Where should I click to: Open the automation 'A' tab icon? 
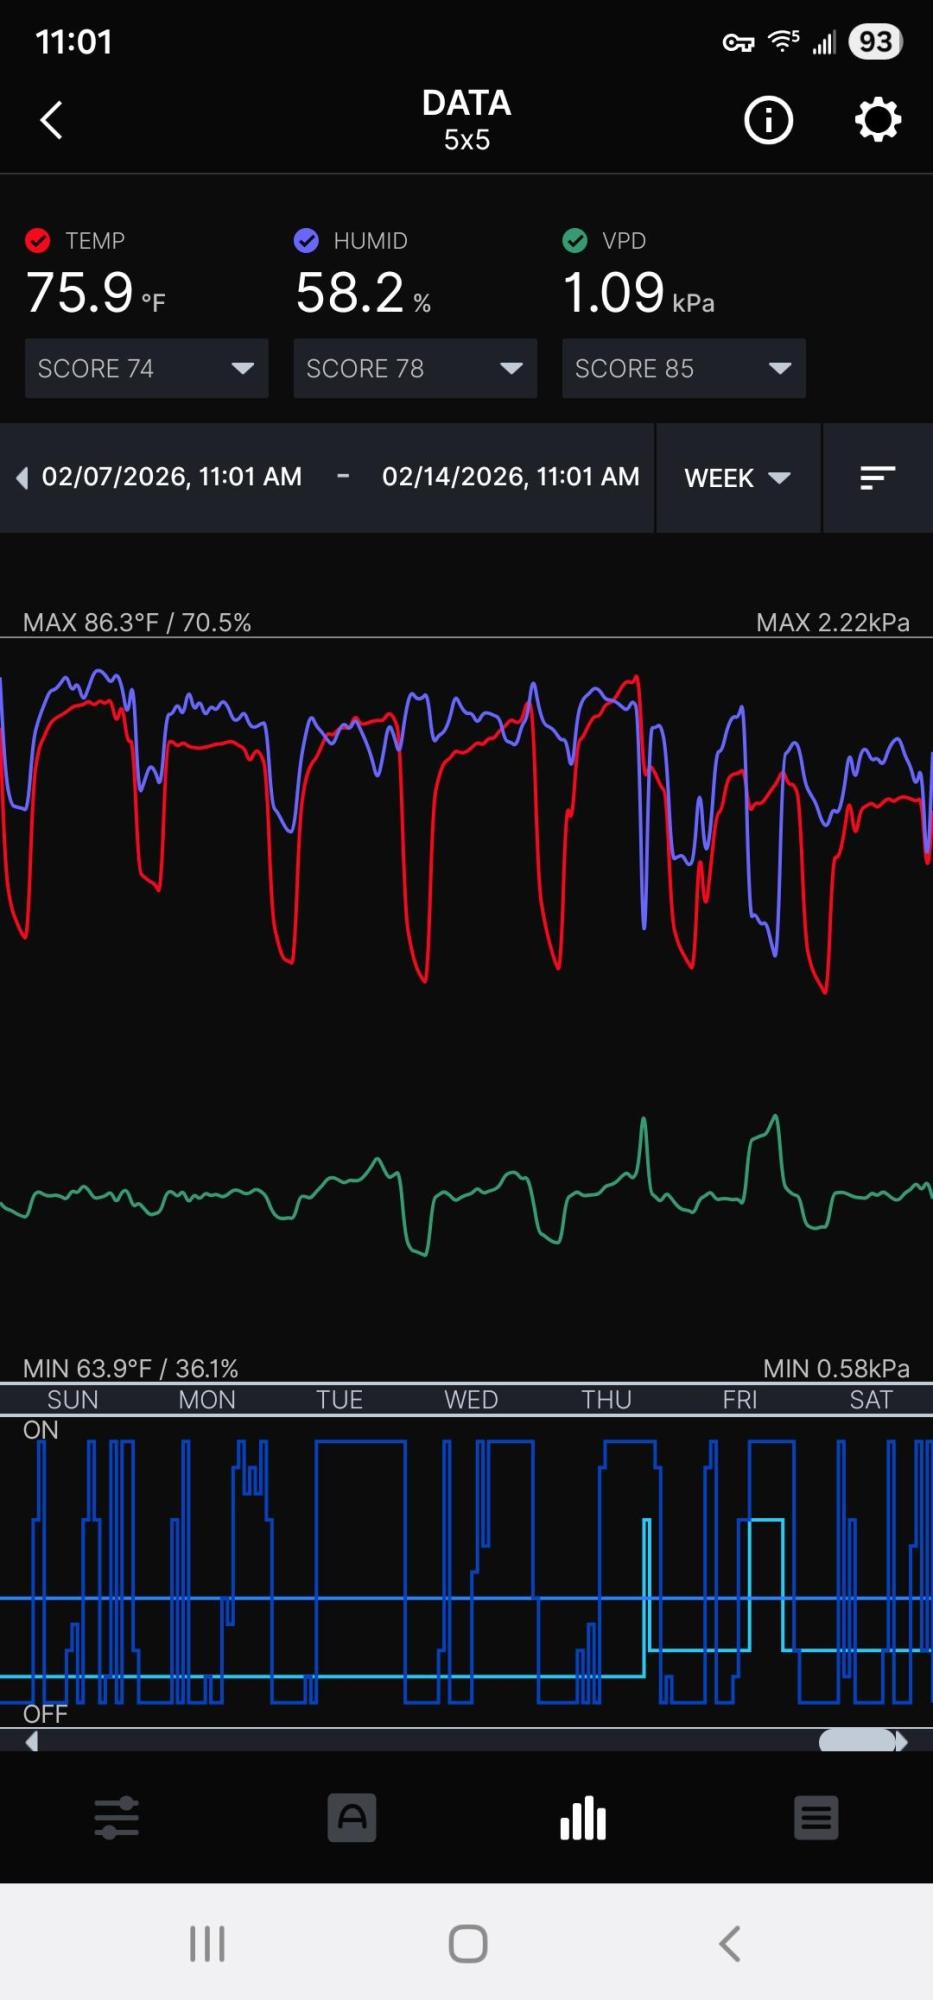pyautogui.click(x=351, y=1817)
